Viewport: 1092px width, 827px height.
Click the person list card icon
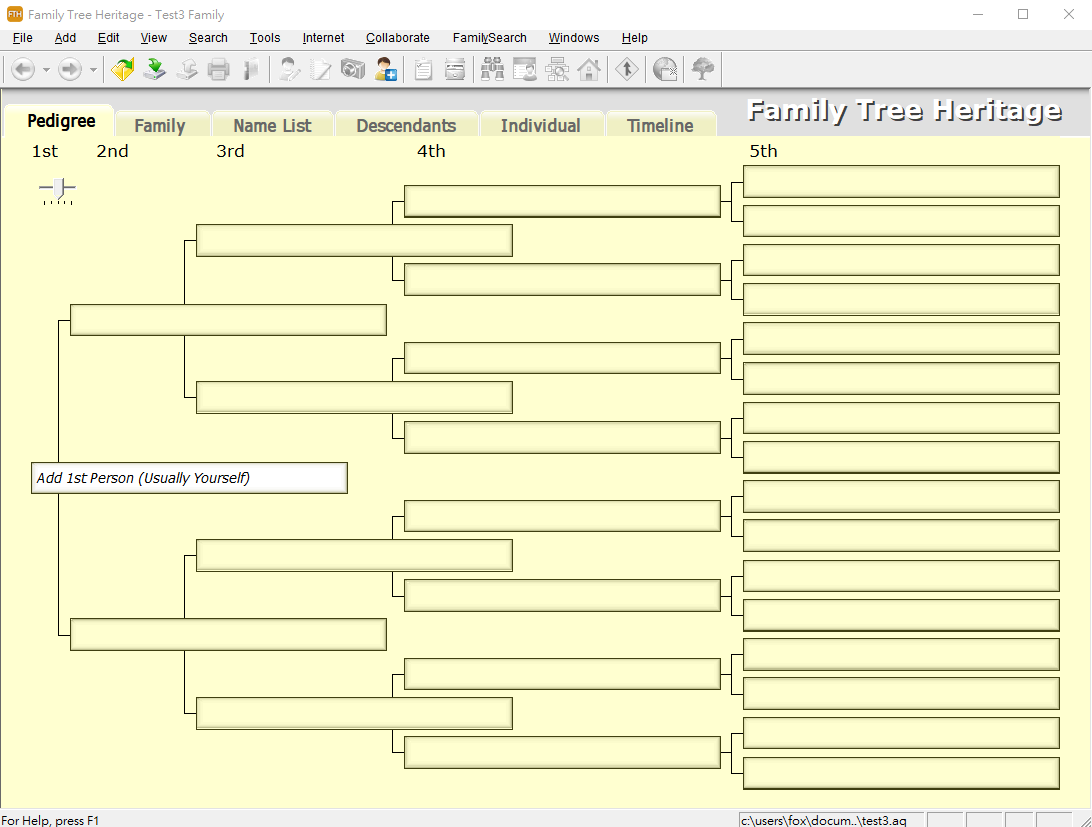tap(524, 69)
